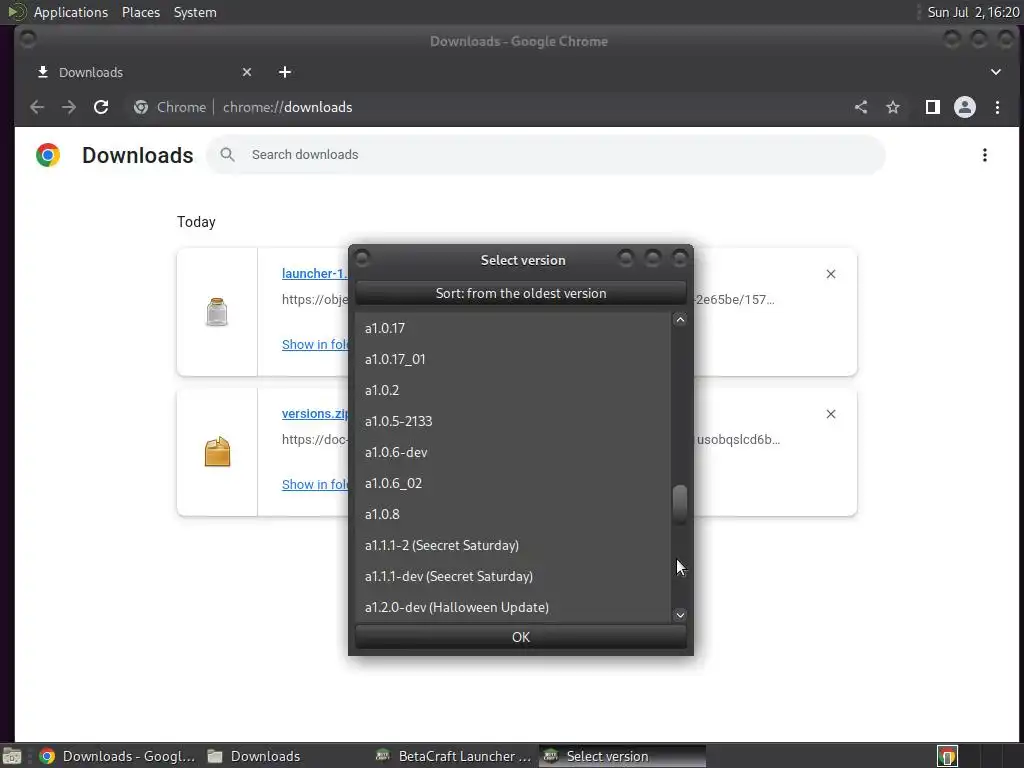Click the show desktop icon in taskbar
Image resolution: width=1024 pixels, height=768 pixels.
pyautogui.click(x=12, y=756)
